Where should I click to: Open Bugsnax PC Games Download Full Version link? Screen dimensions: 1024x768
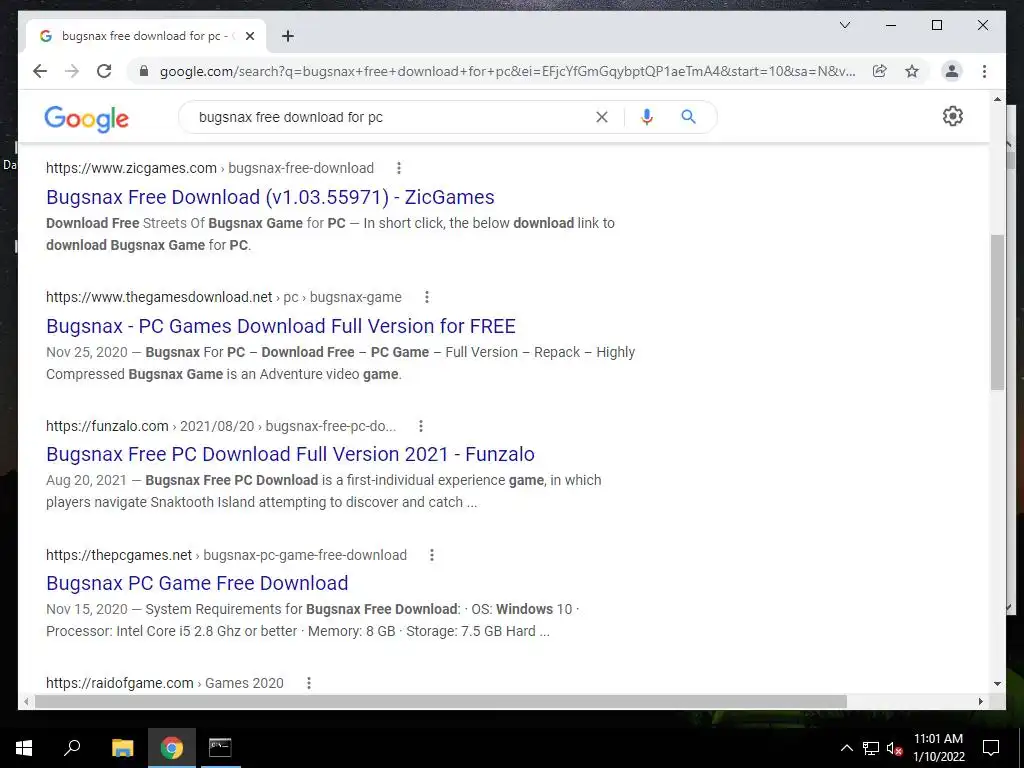point(281,326)
